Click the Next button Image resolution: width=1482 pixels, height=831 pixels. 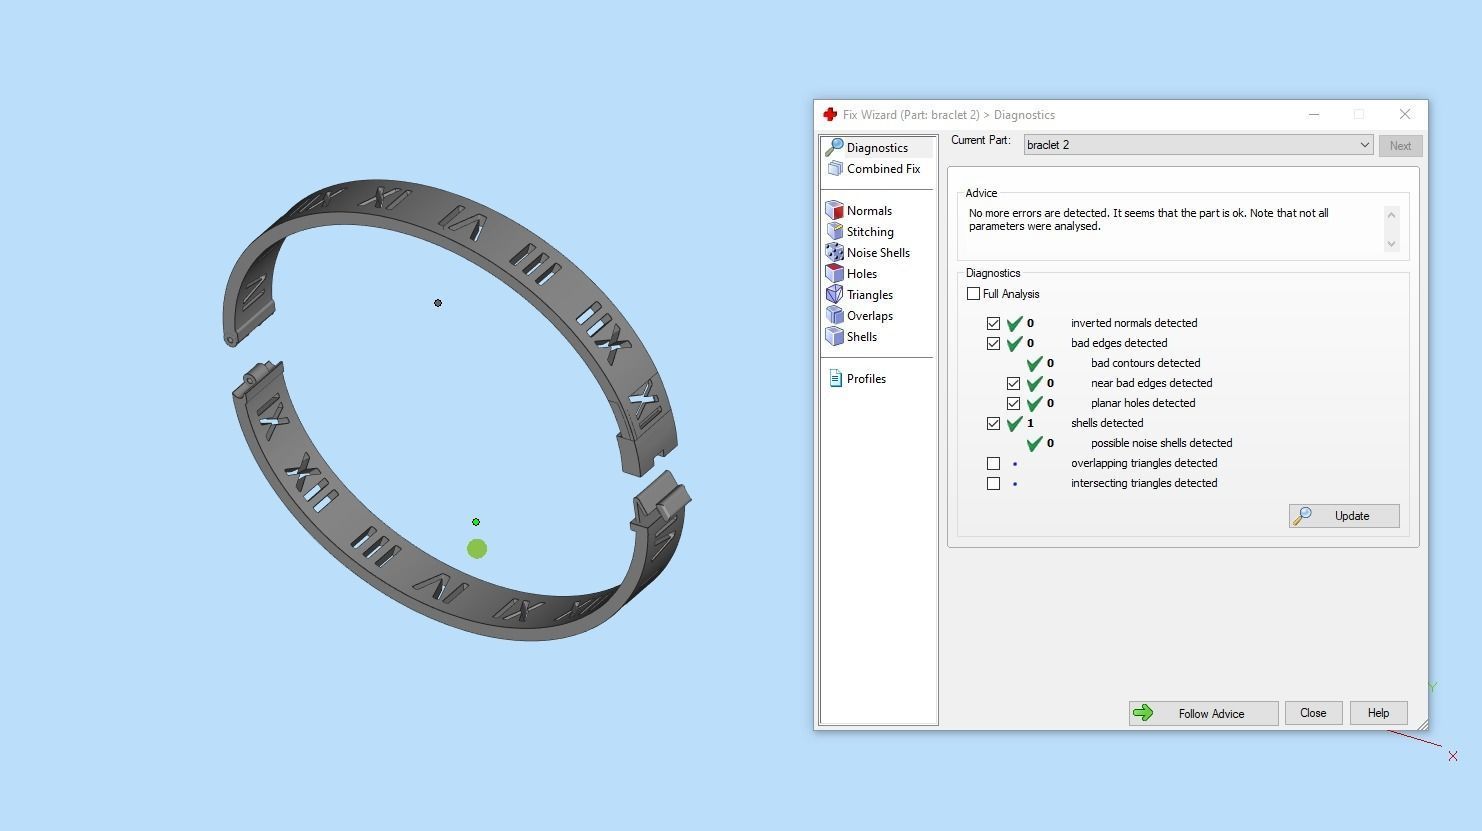1400,145
